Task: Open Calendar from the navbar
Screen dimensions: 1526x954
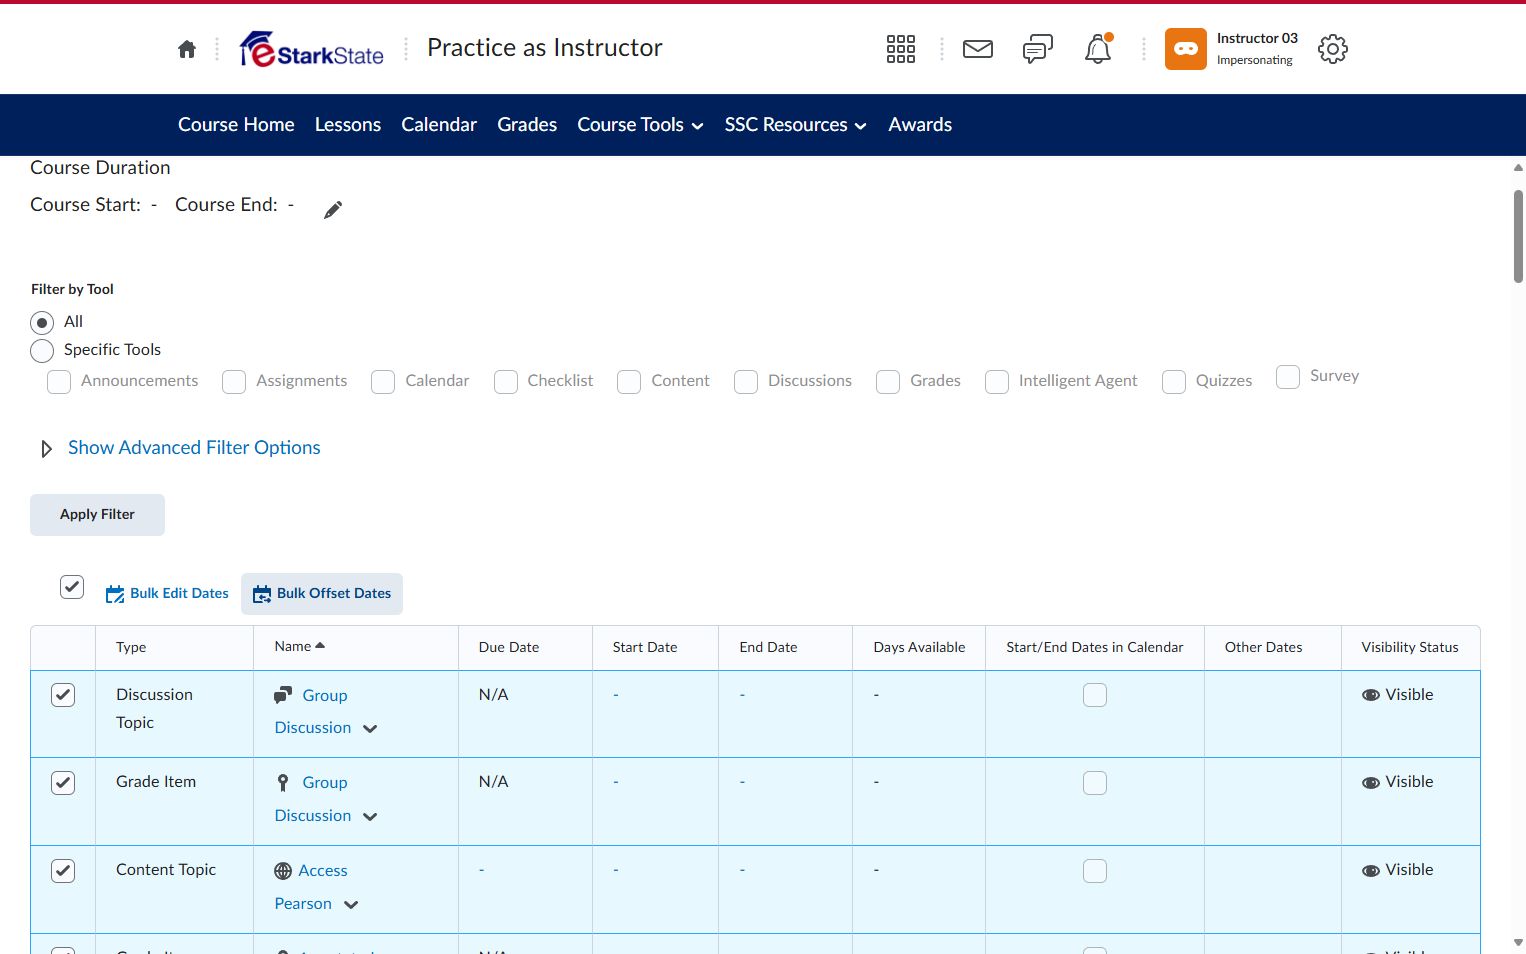Action: pyautogui.click(x=439, y=125)
